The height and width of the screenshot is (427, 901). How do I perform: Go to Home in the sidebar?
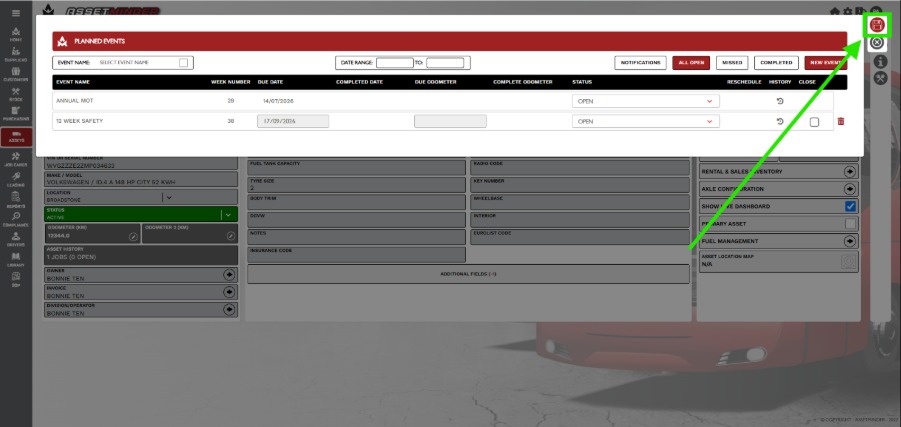(x=16, y=34)
